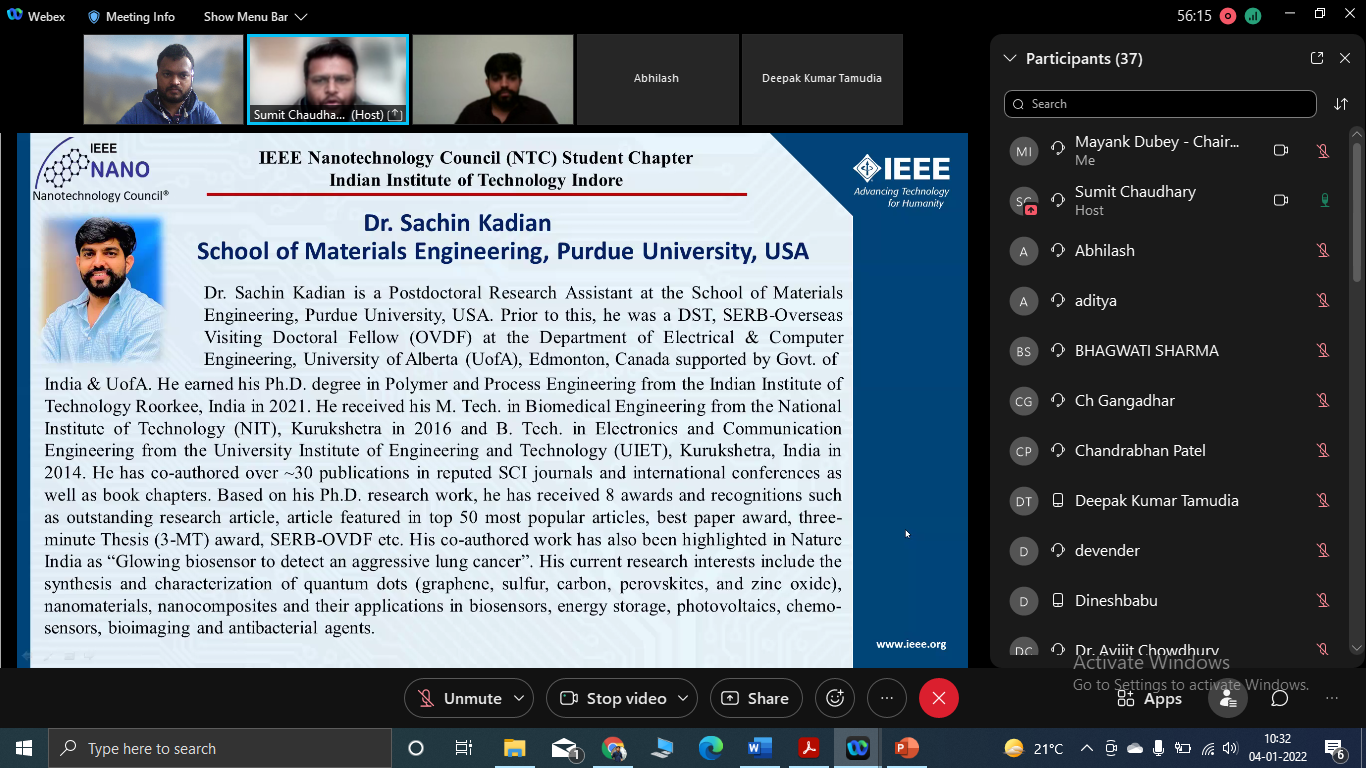Image resolution: width=1366 pixels, height=768 pixels.
Task: Open Task View on the taskbar
Action: [464, 748]
